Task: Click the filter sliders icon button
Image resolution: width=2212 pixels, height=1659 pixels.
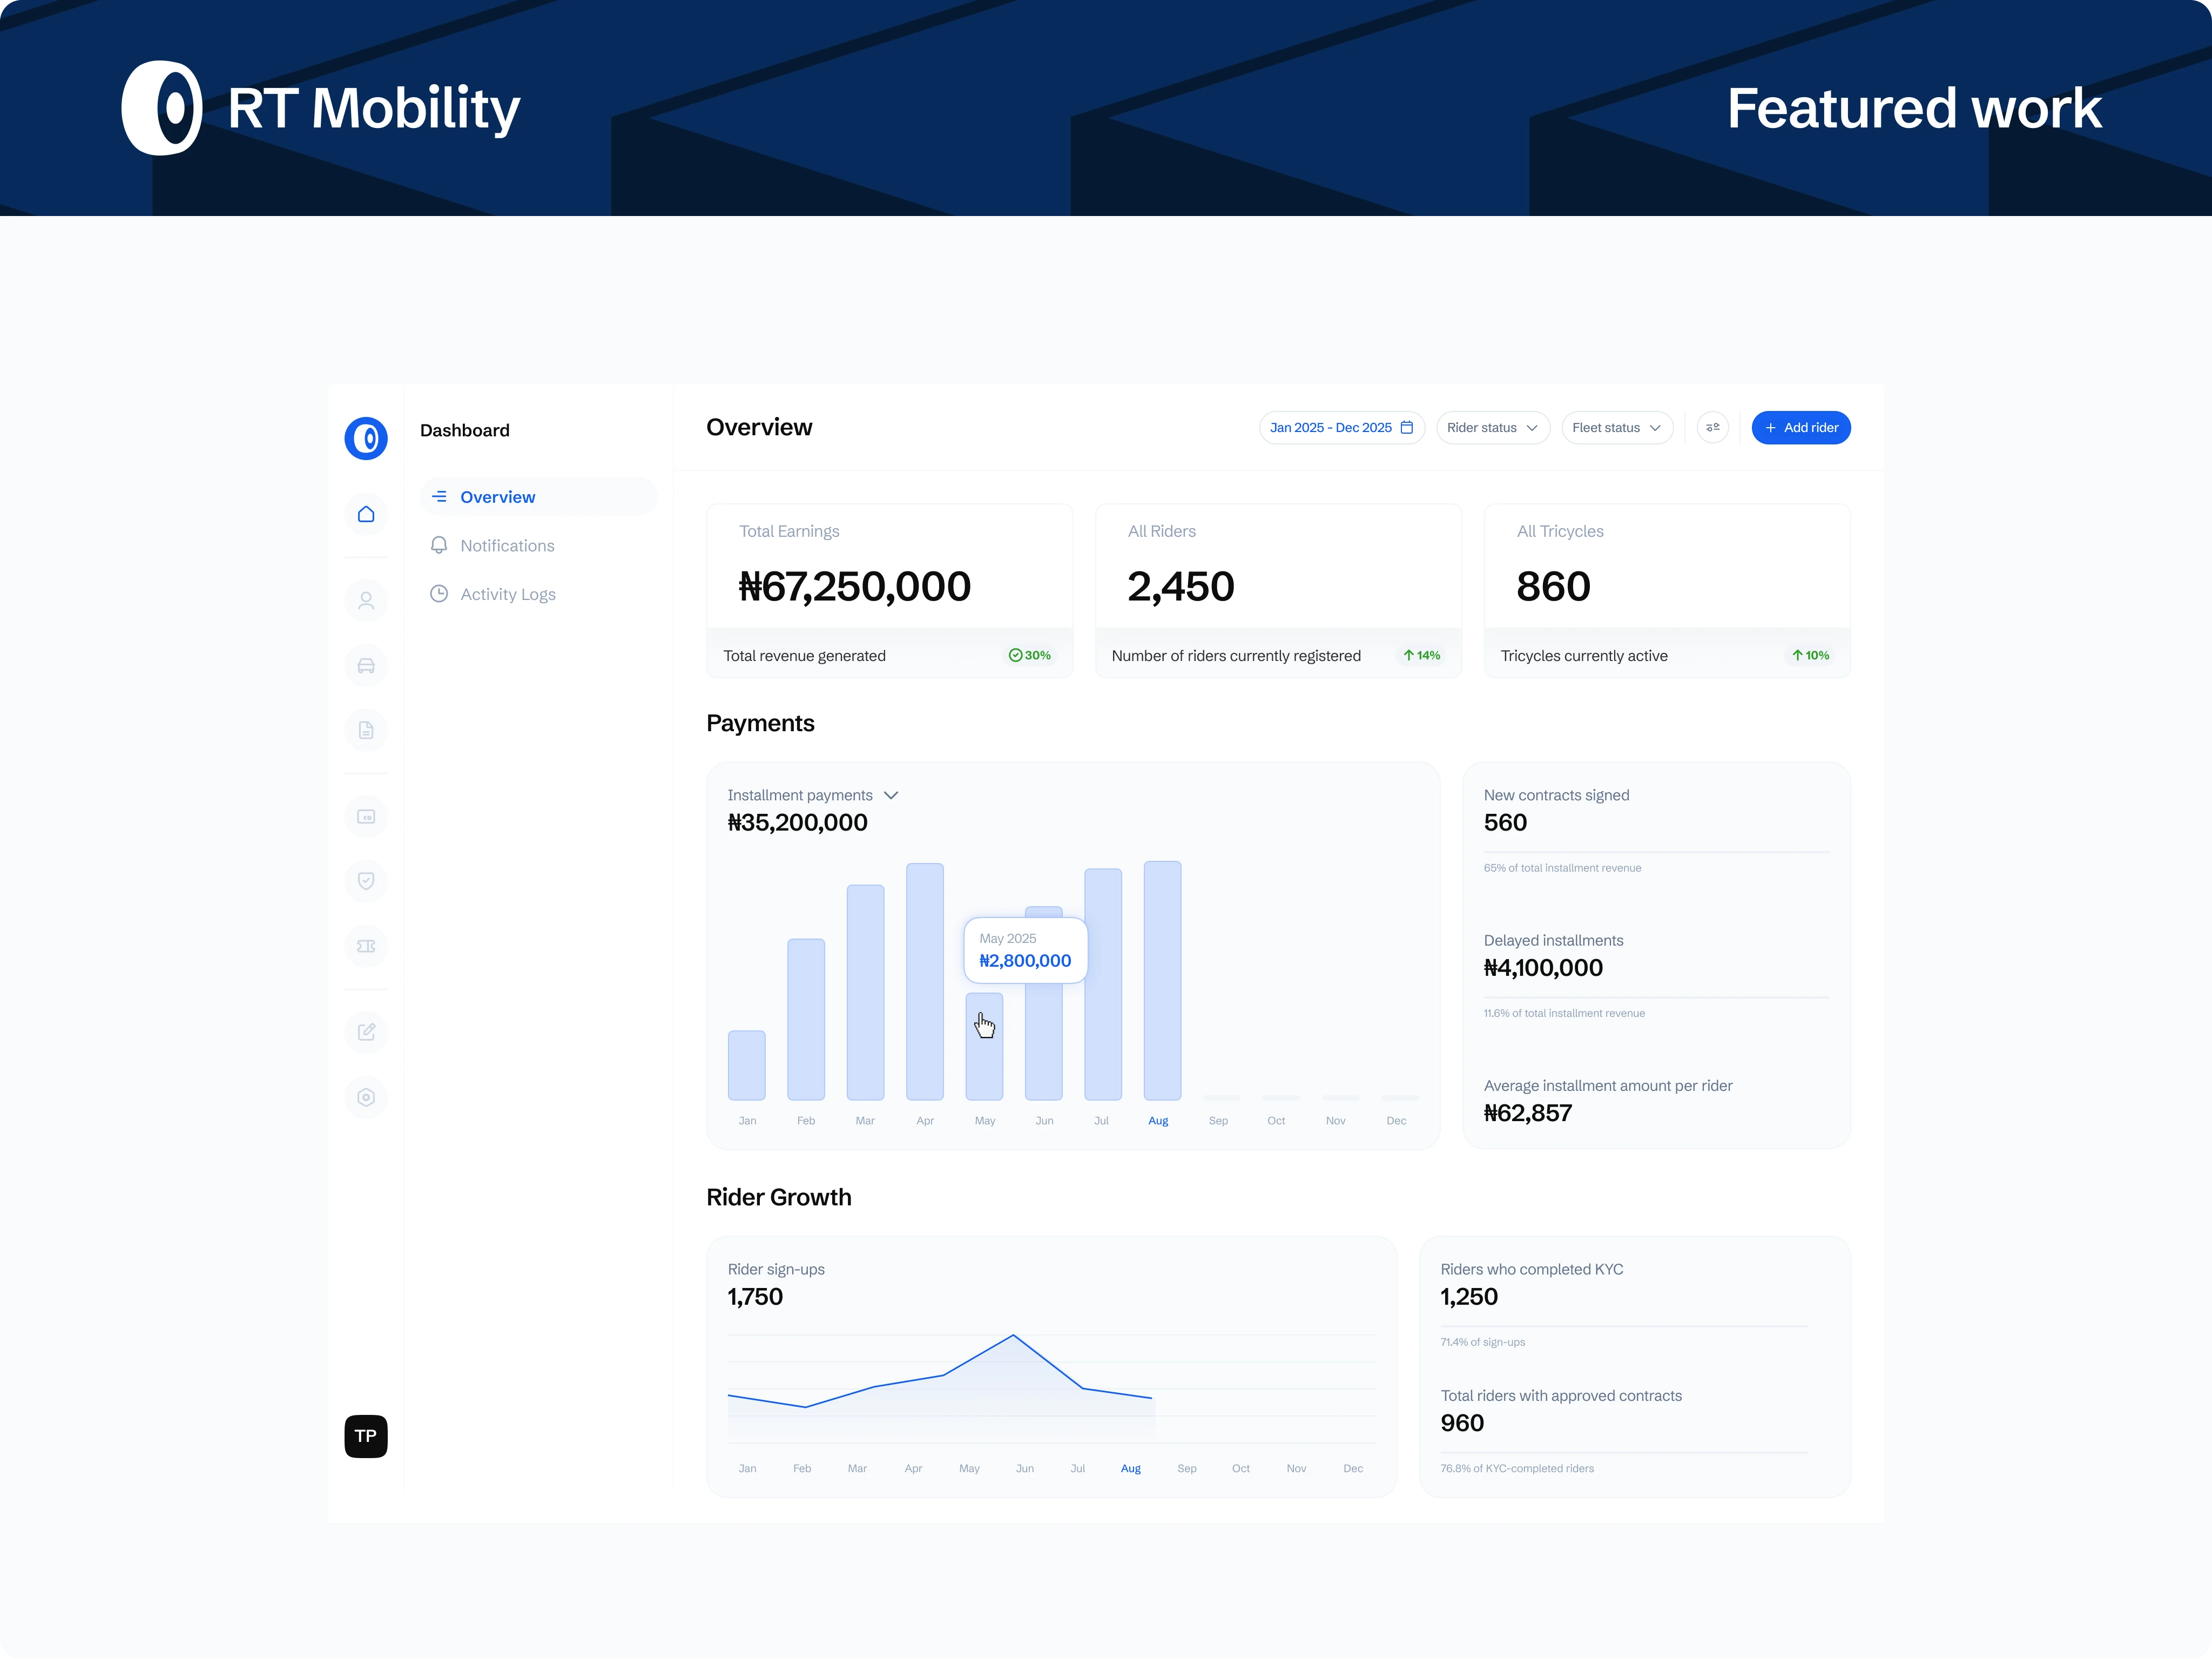Action: (1712, 428)
